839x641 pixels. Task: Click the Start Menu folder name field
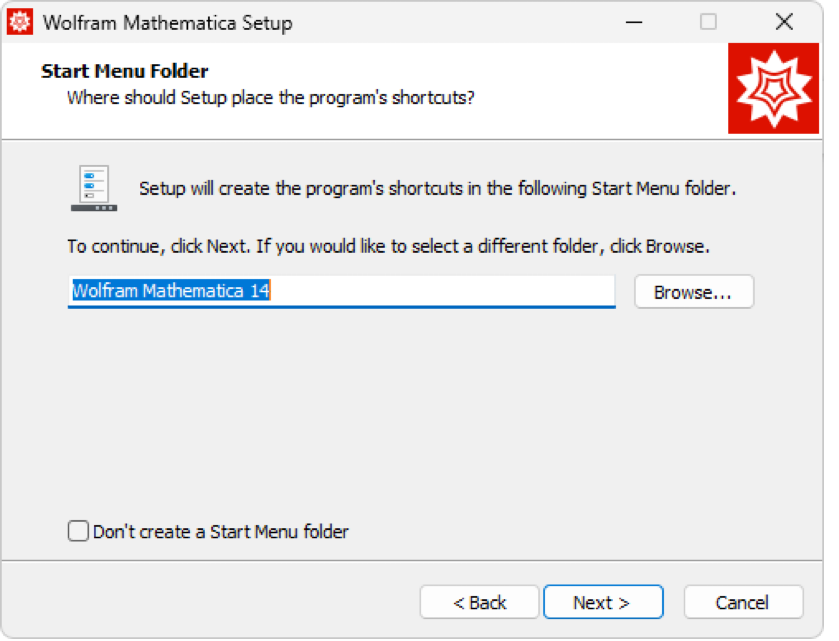(341, 292)
